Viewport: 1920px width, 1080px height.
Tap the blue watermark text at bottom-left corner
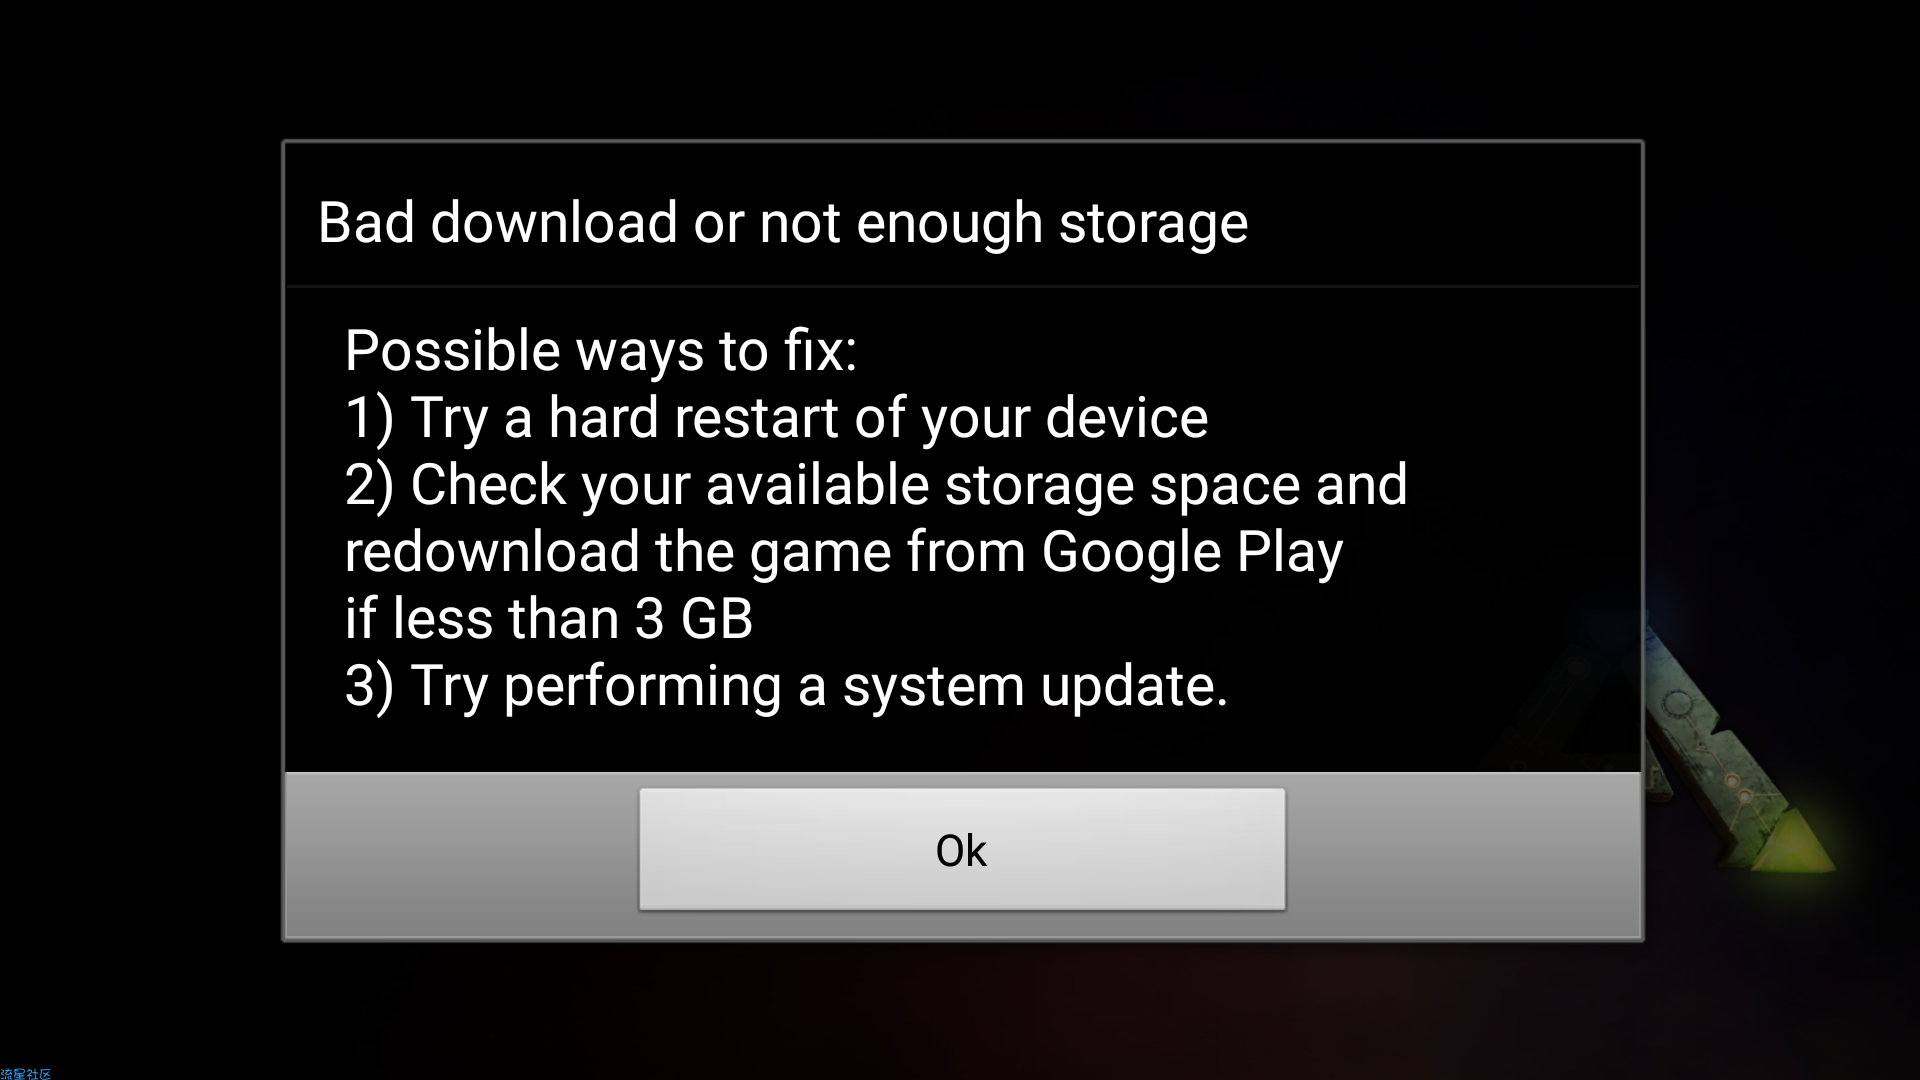click(x=26, y=1073)
